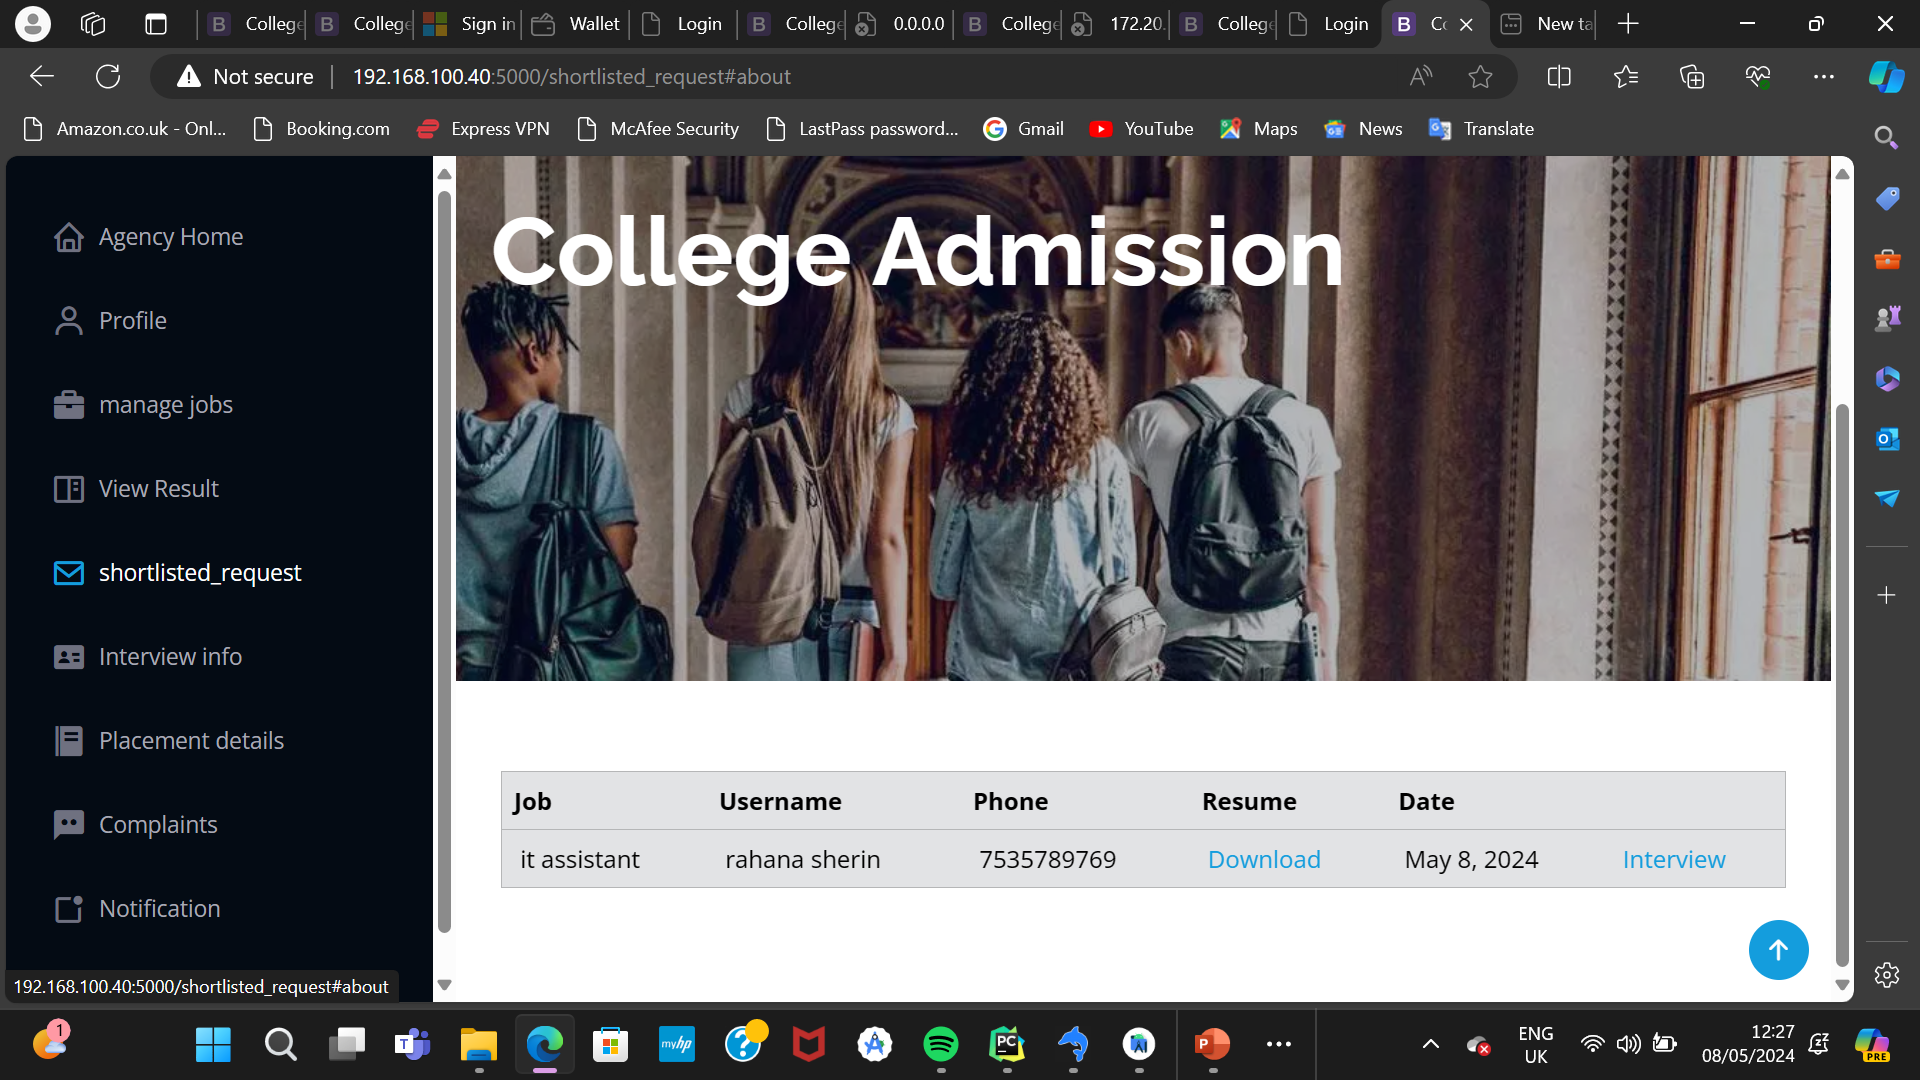The height and width of the screenshot is (1080, 1920).
Task: Expand the browser settings ellipsis menu
Action: (x=1824, y=76)
